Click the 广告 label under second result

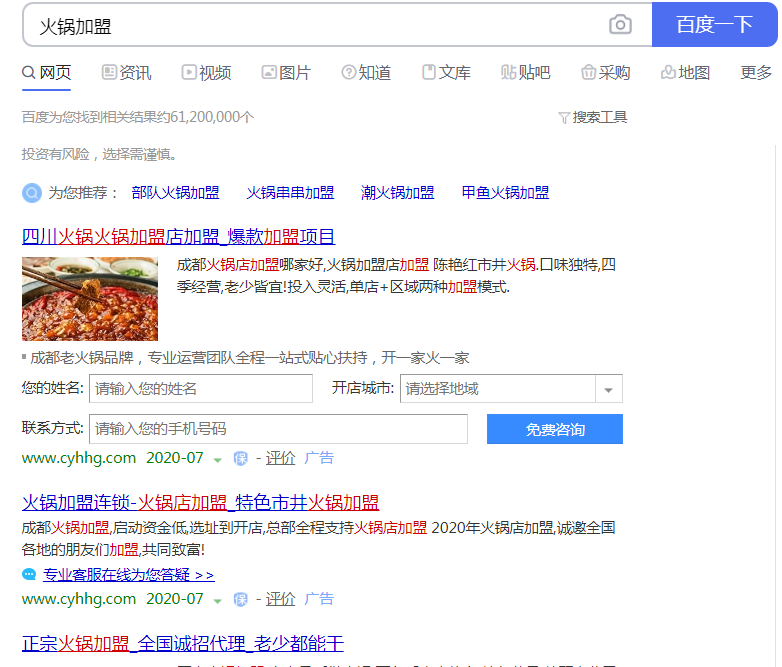[319, 599]
